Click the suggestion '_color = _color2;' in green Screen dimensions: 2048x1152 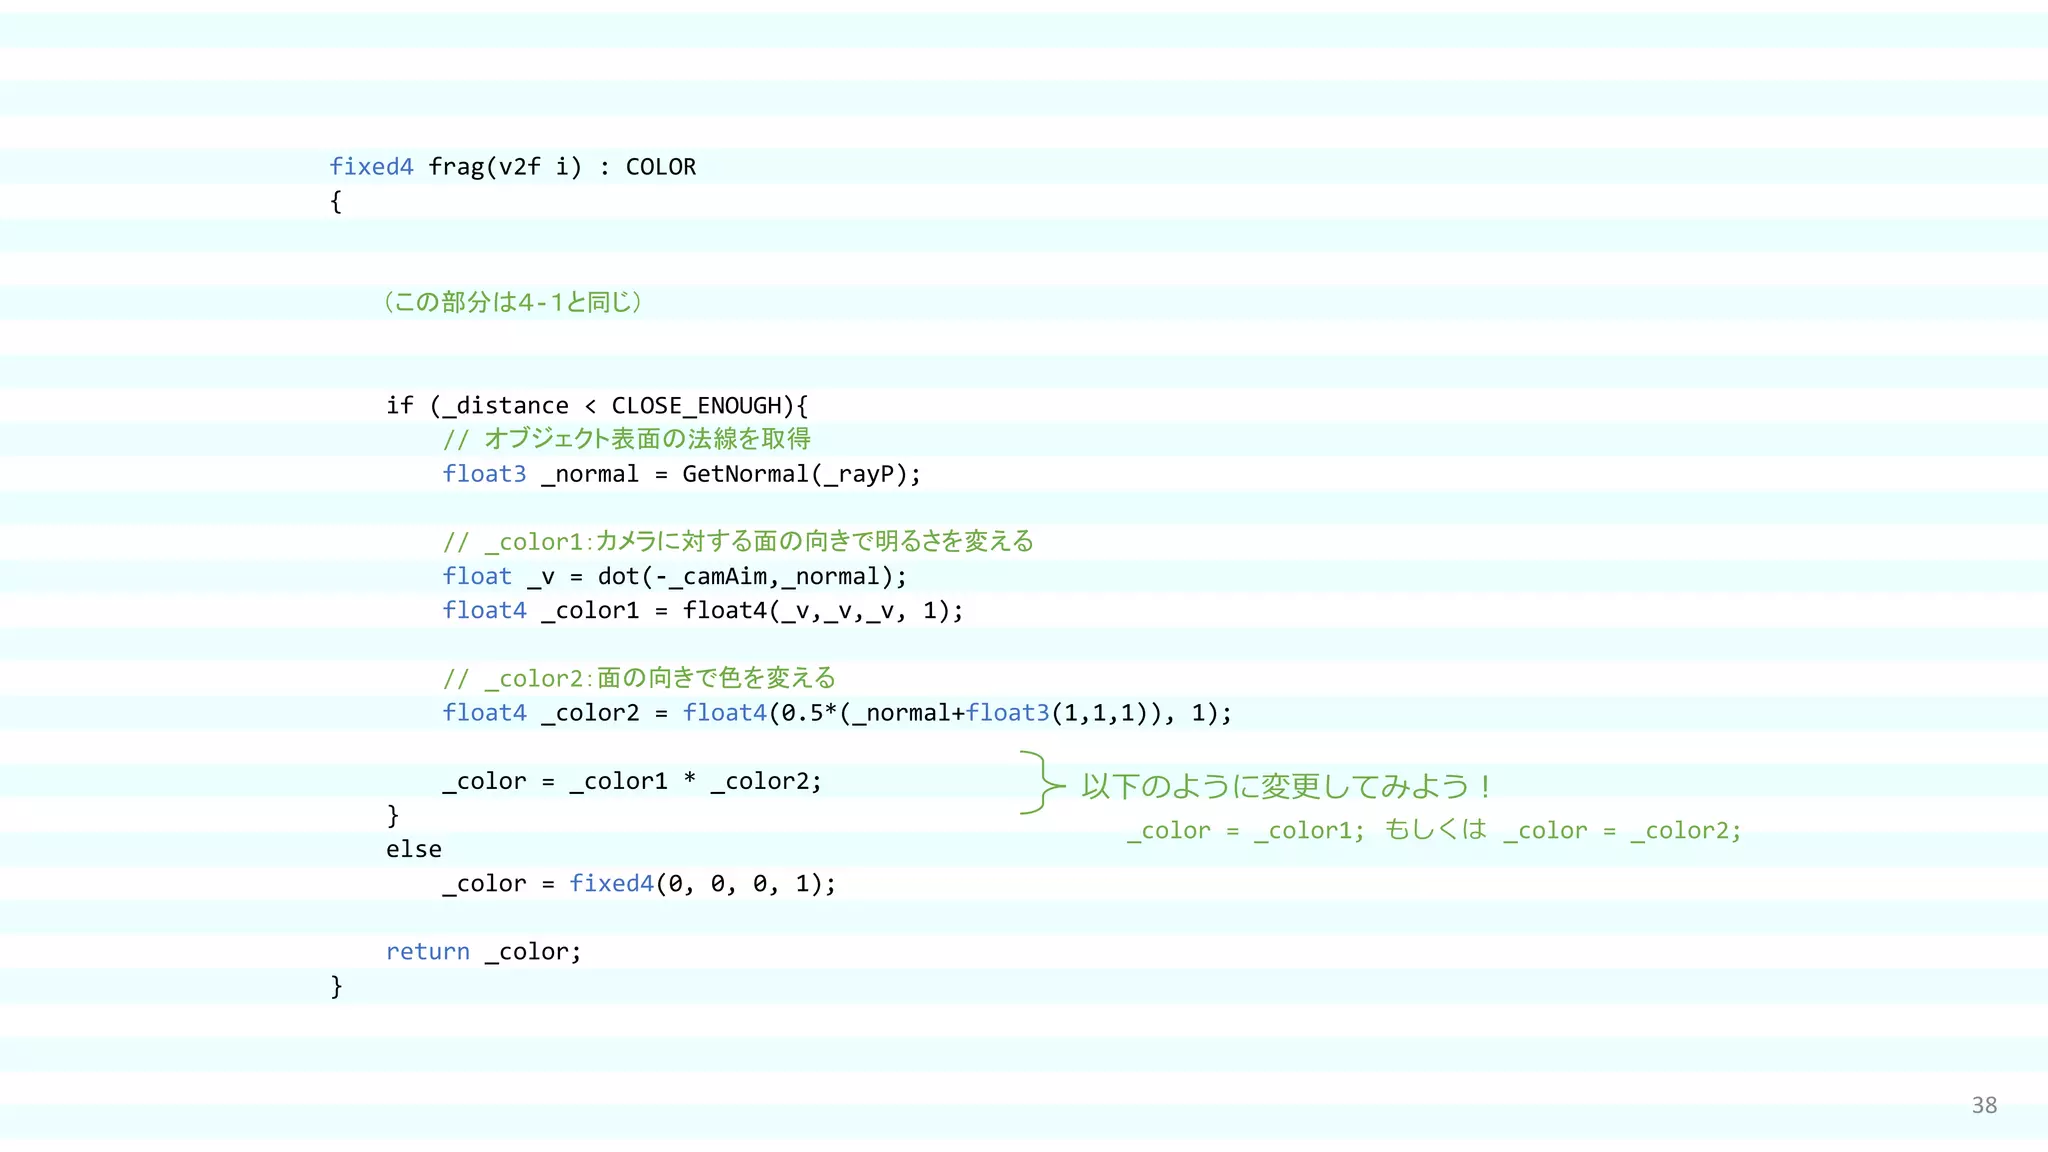click(x=1622, y=830)
